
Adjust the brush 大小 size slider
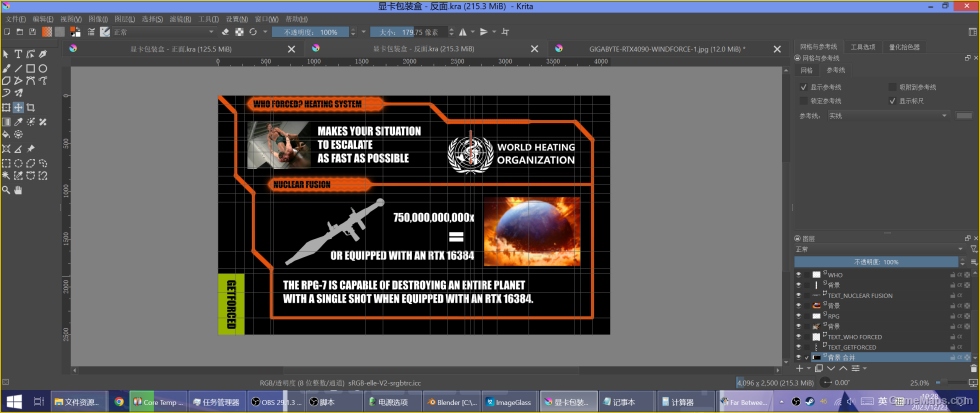(409, 32)
